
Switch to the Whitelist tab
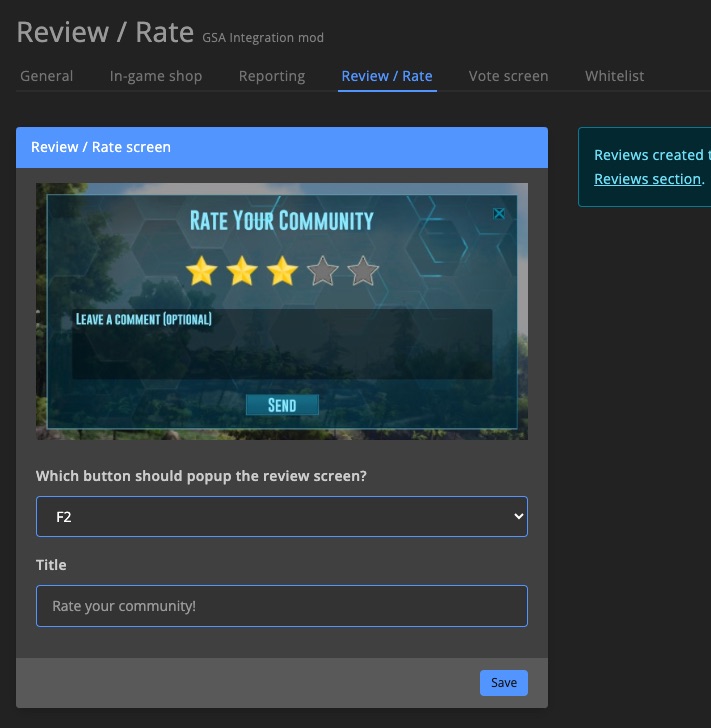click(614, 76)
